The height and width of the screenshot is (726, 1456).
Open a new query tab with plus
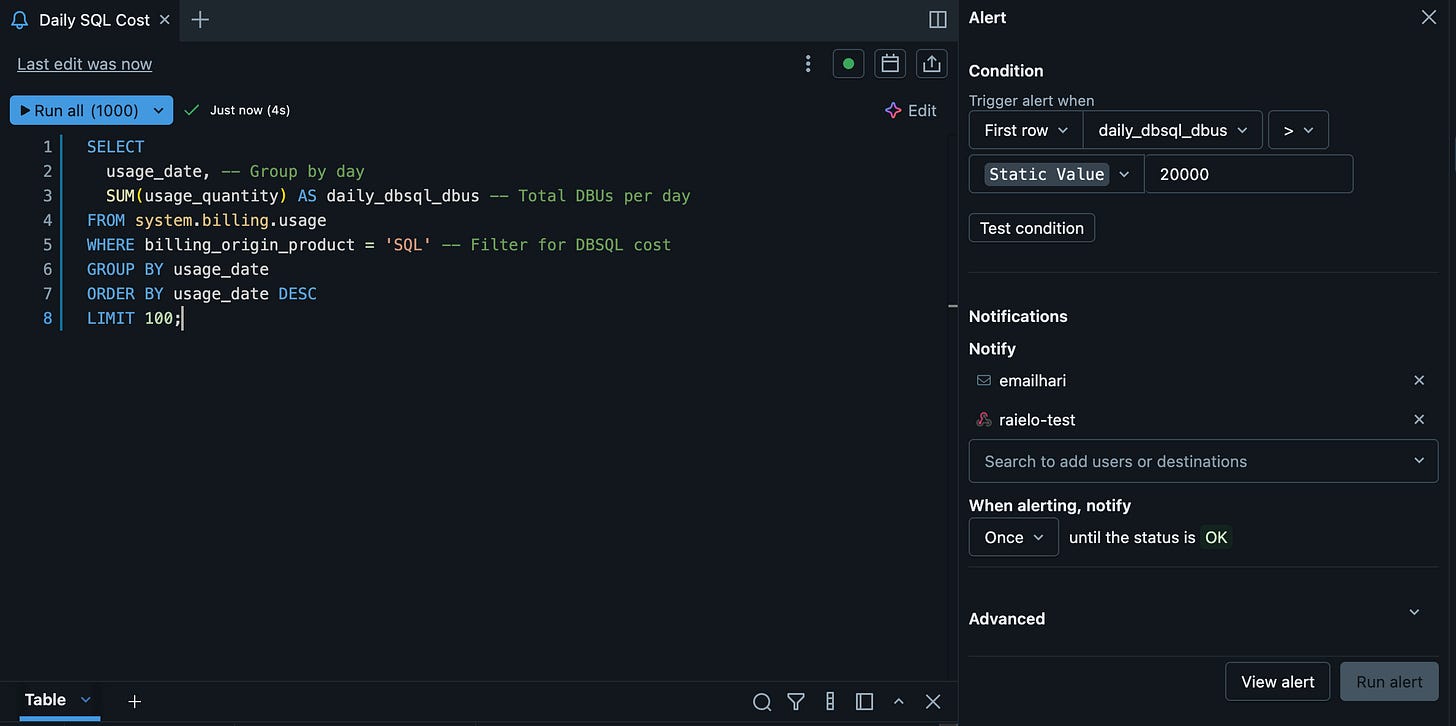200,20
